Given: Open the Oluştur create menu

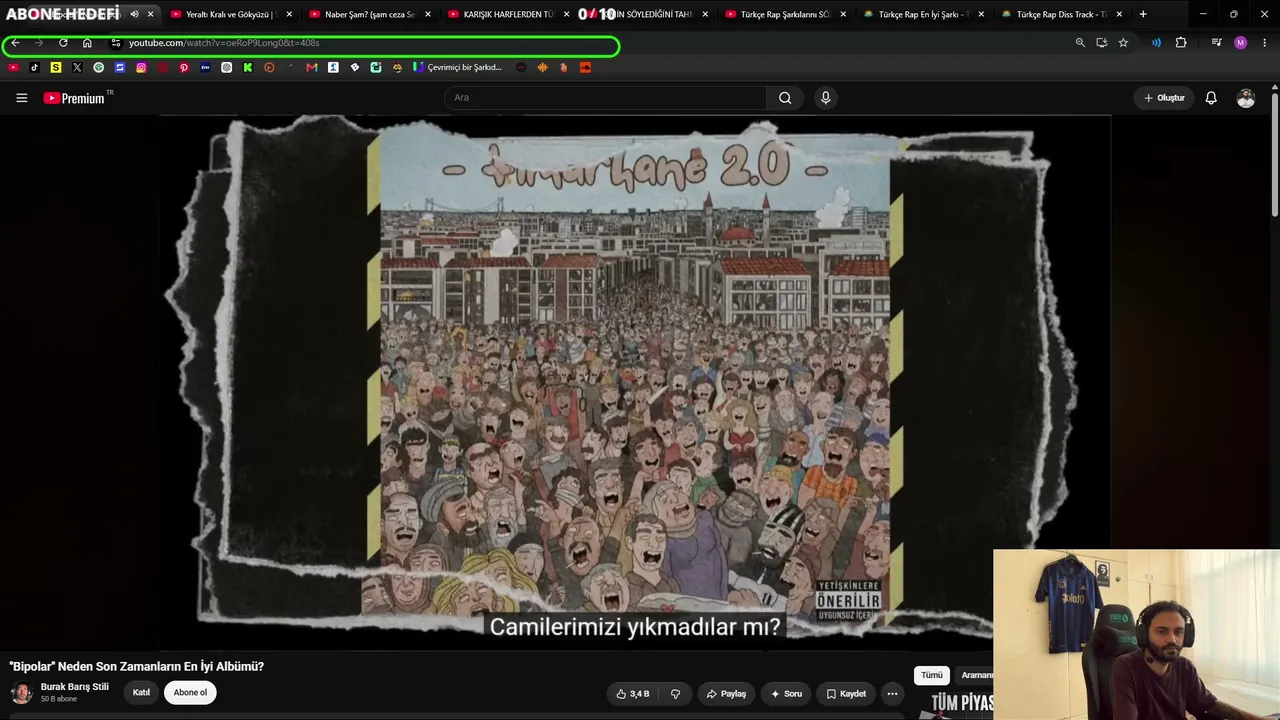Looking at the screenshot, I should 1164,98.
